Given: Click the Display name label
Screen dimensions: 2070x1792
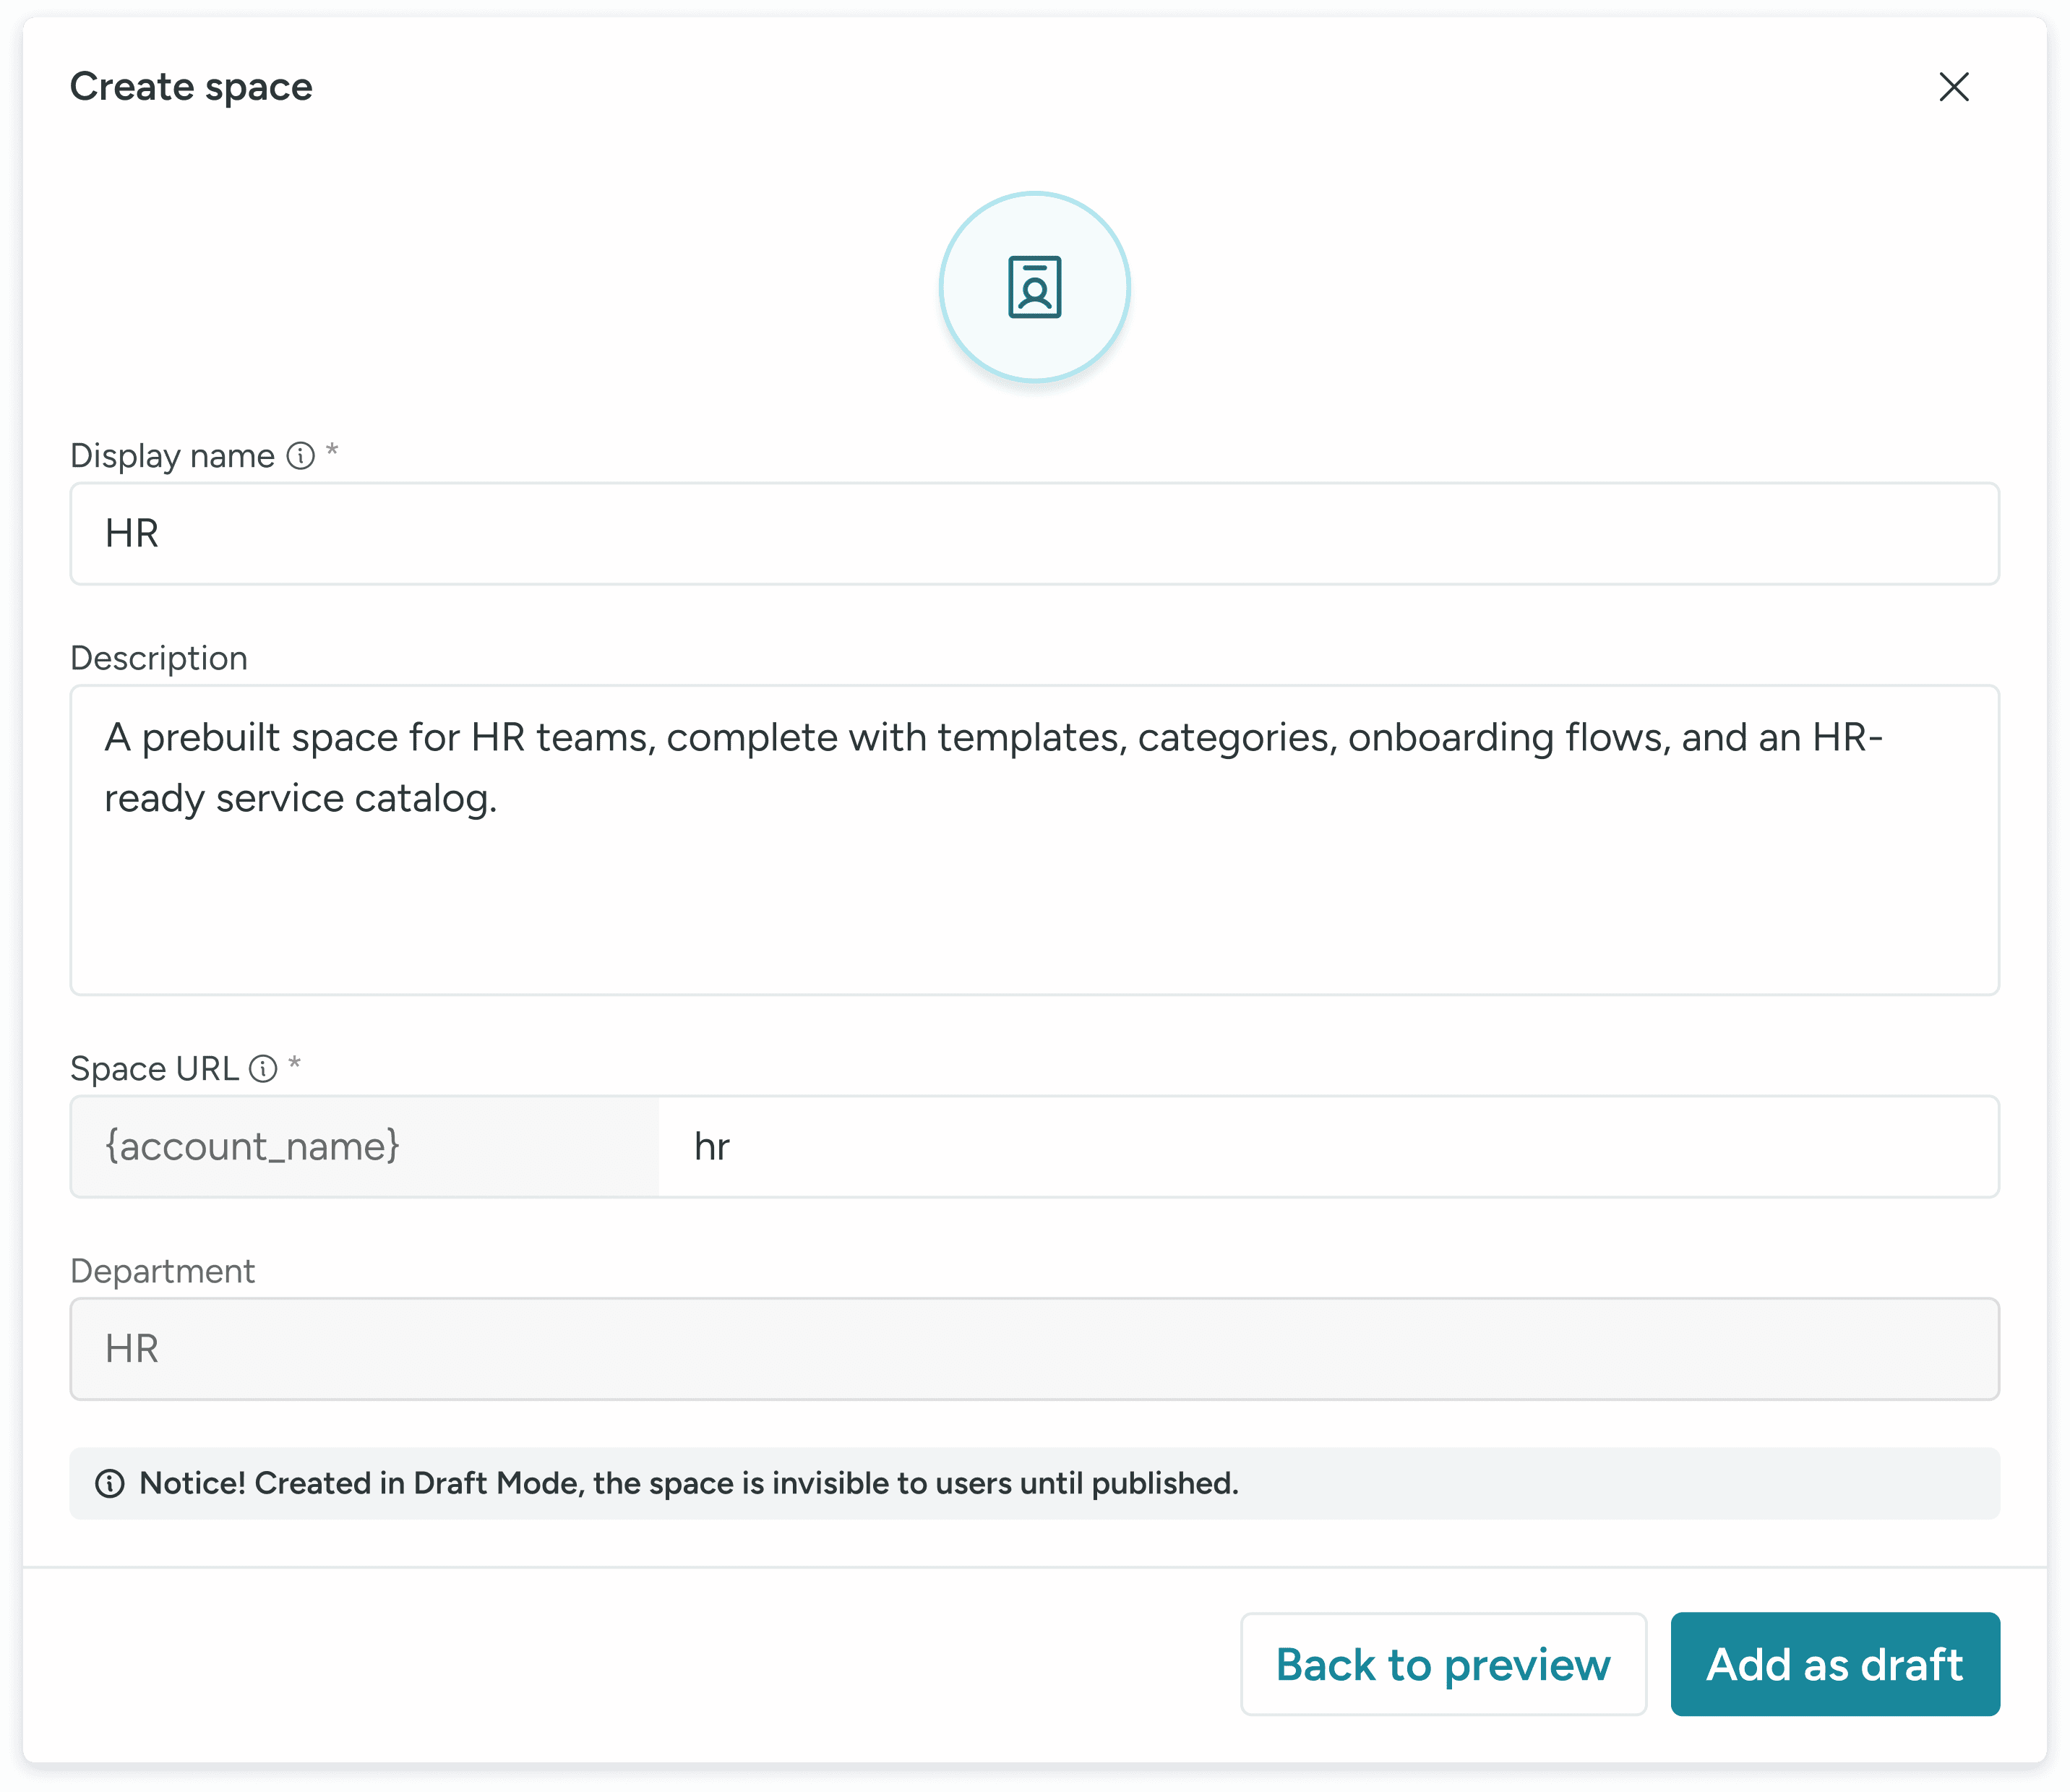Looking at the screenshot, I should pyautogui.click(x=172, y=456).
